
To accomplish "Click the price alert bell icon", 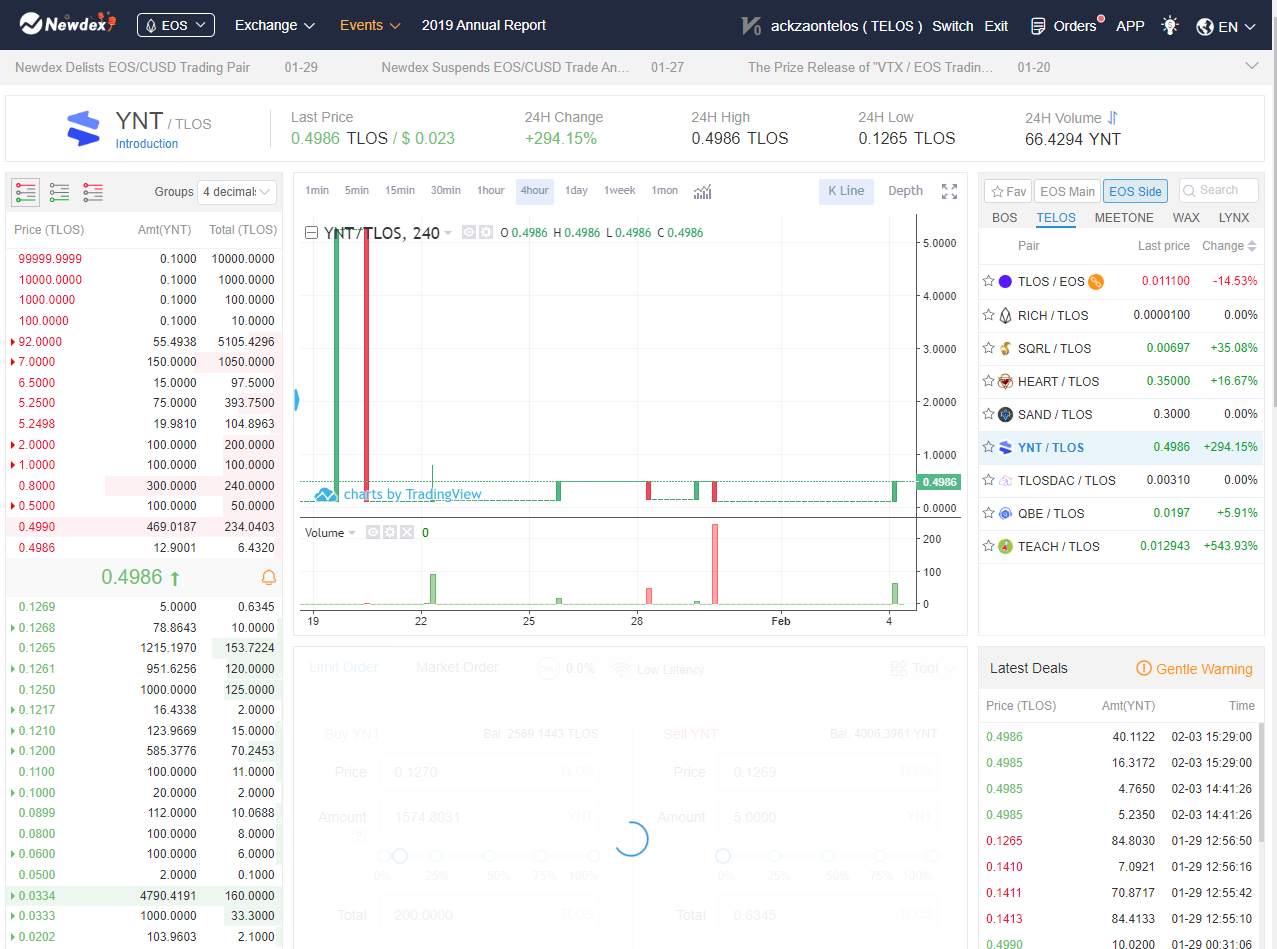I will click(268, 577).
